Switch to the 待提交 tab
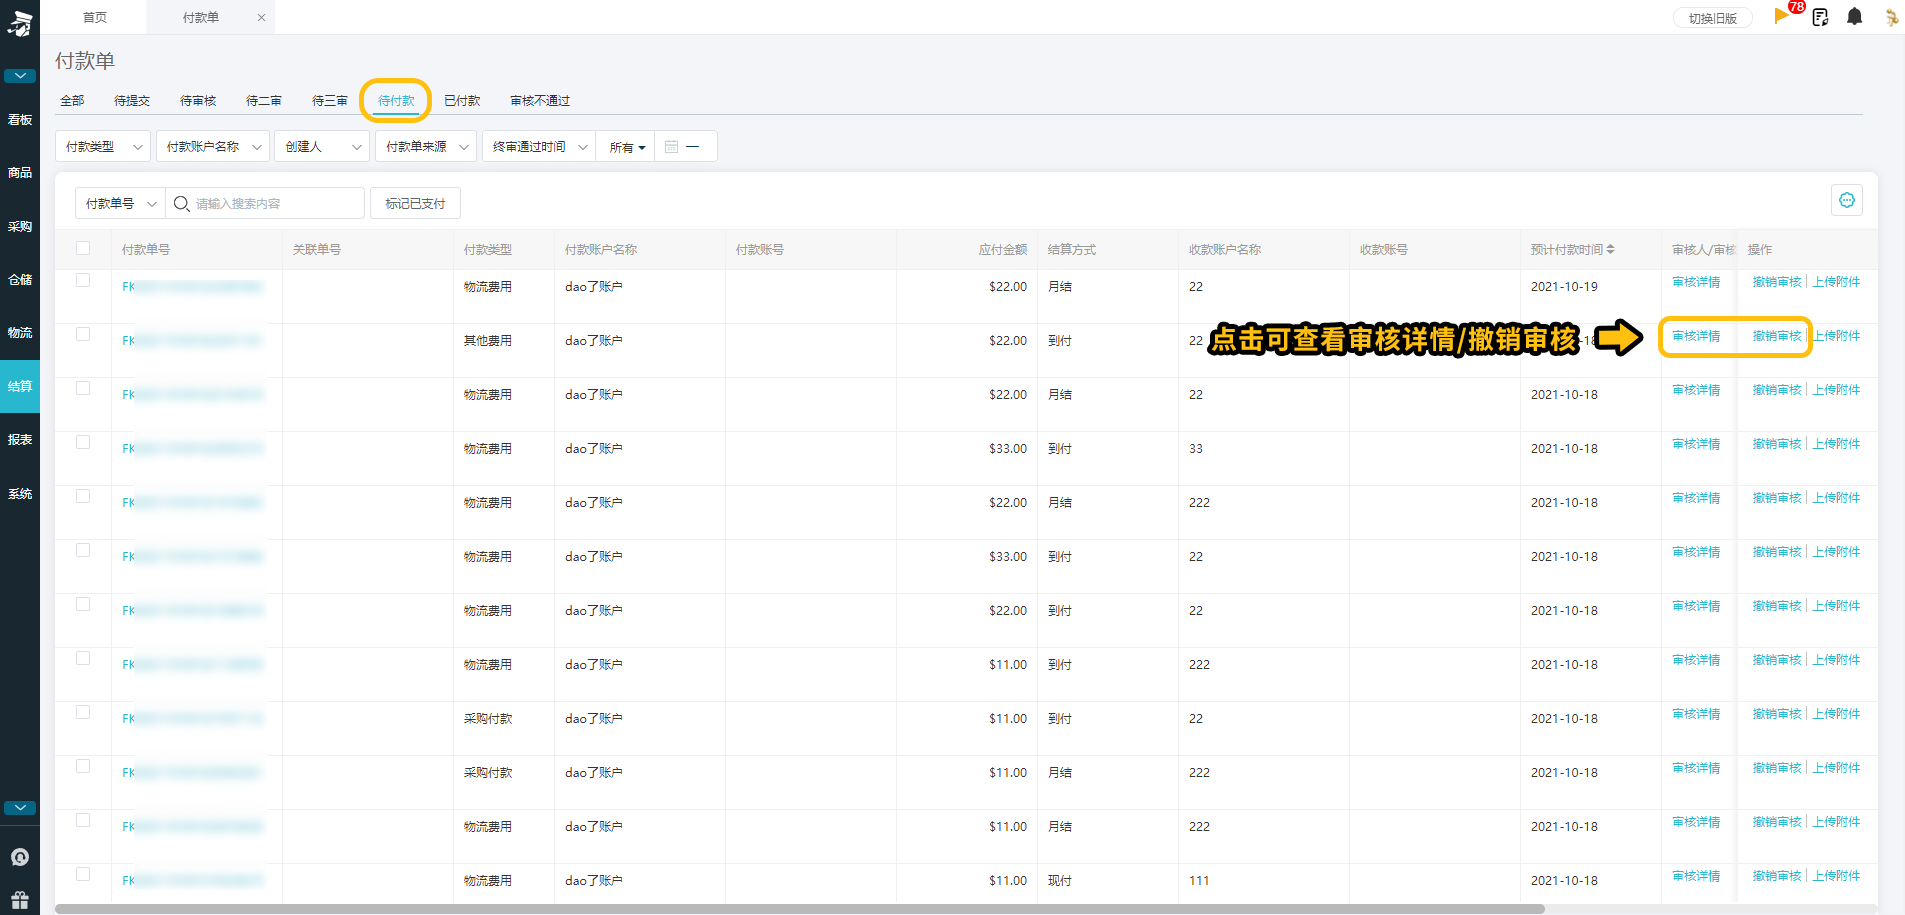1905x915 pixels. click(132, 100)
